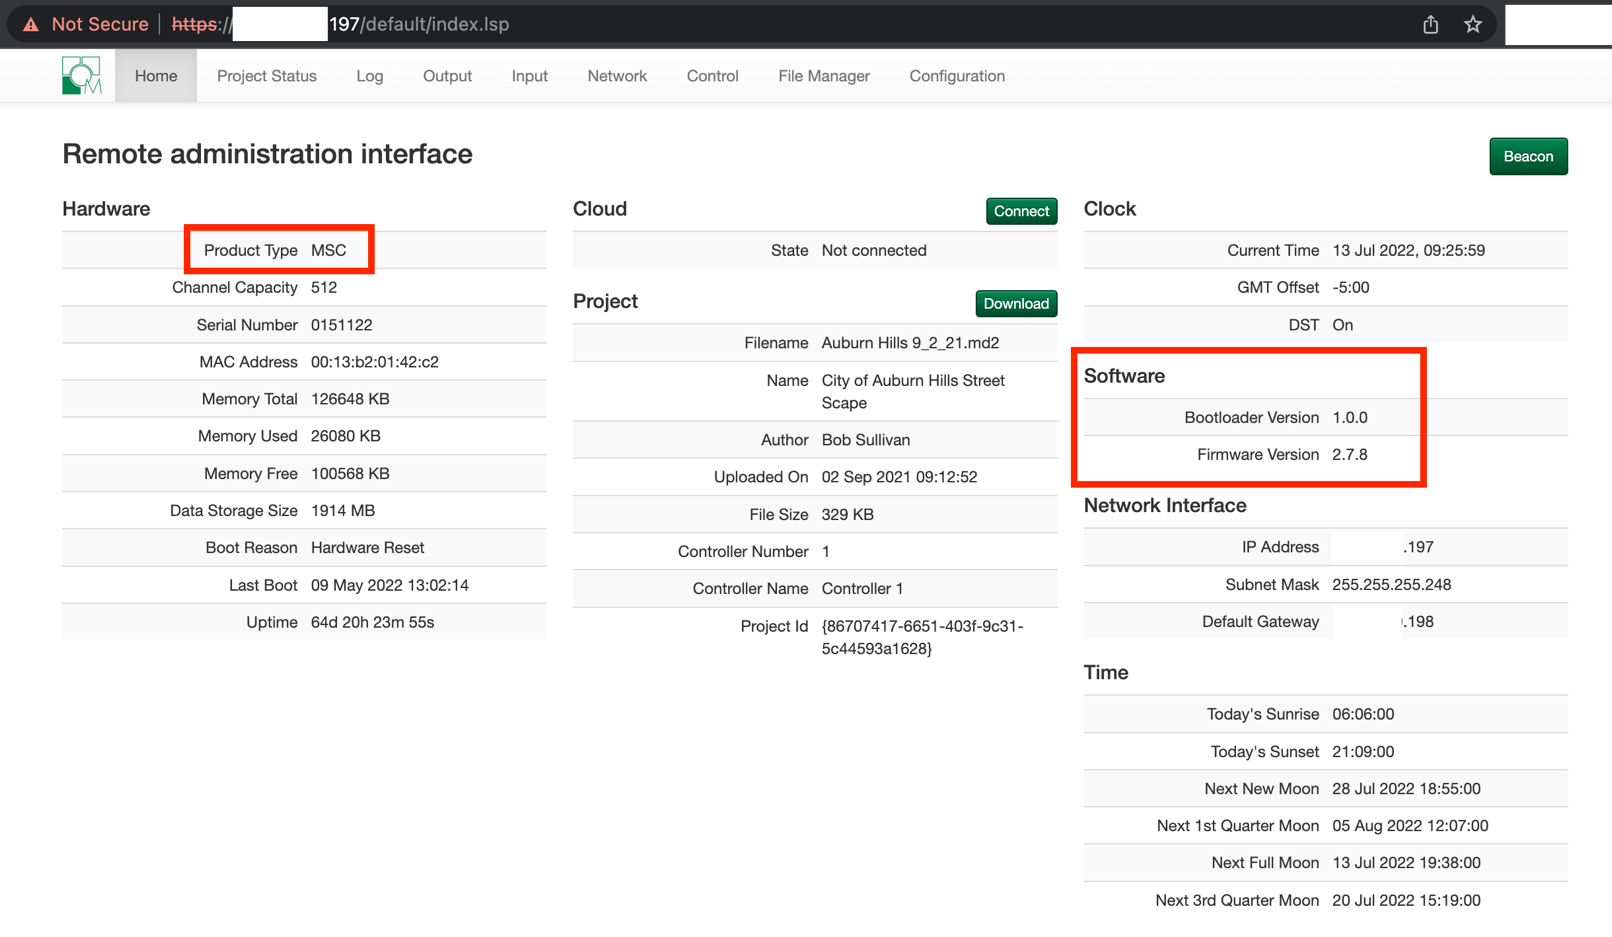Click the Project Id GUID text

(x=921, y=637)
